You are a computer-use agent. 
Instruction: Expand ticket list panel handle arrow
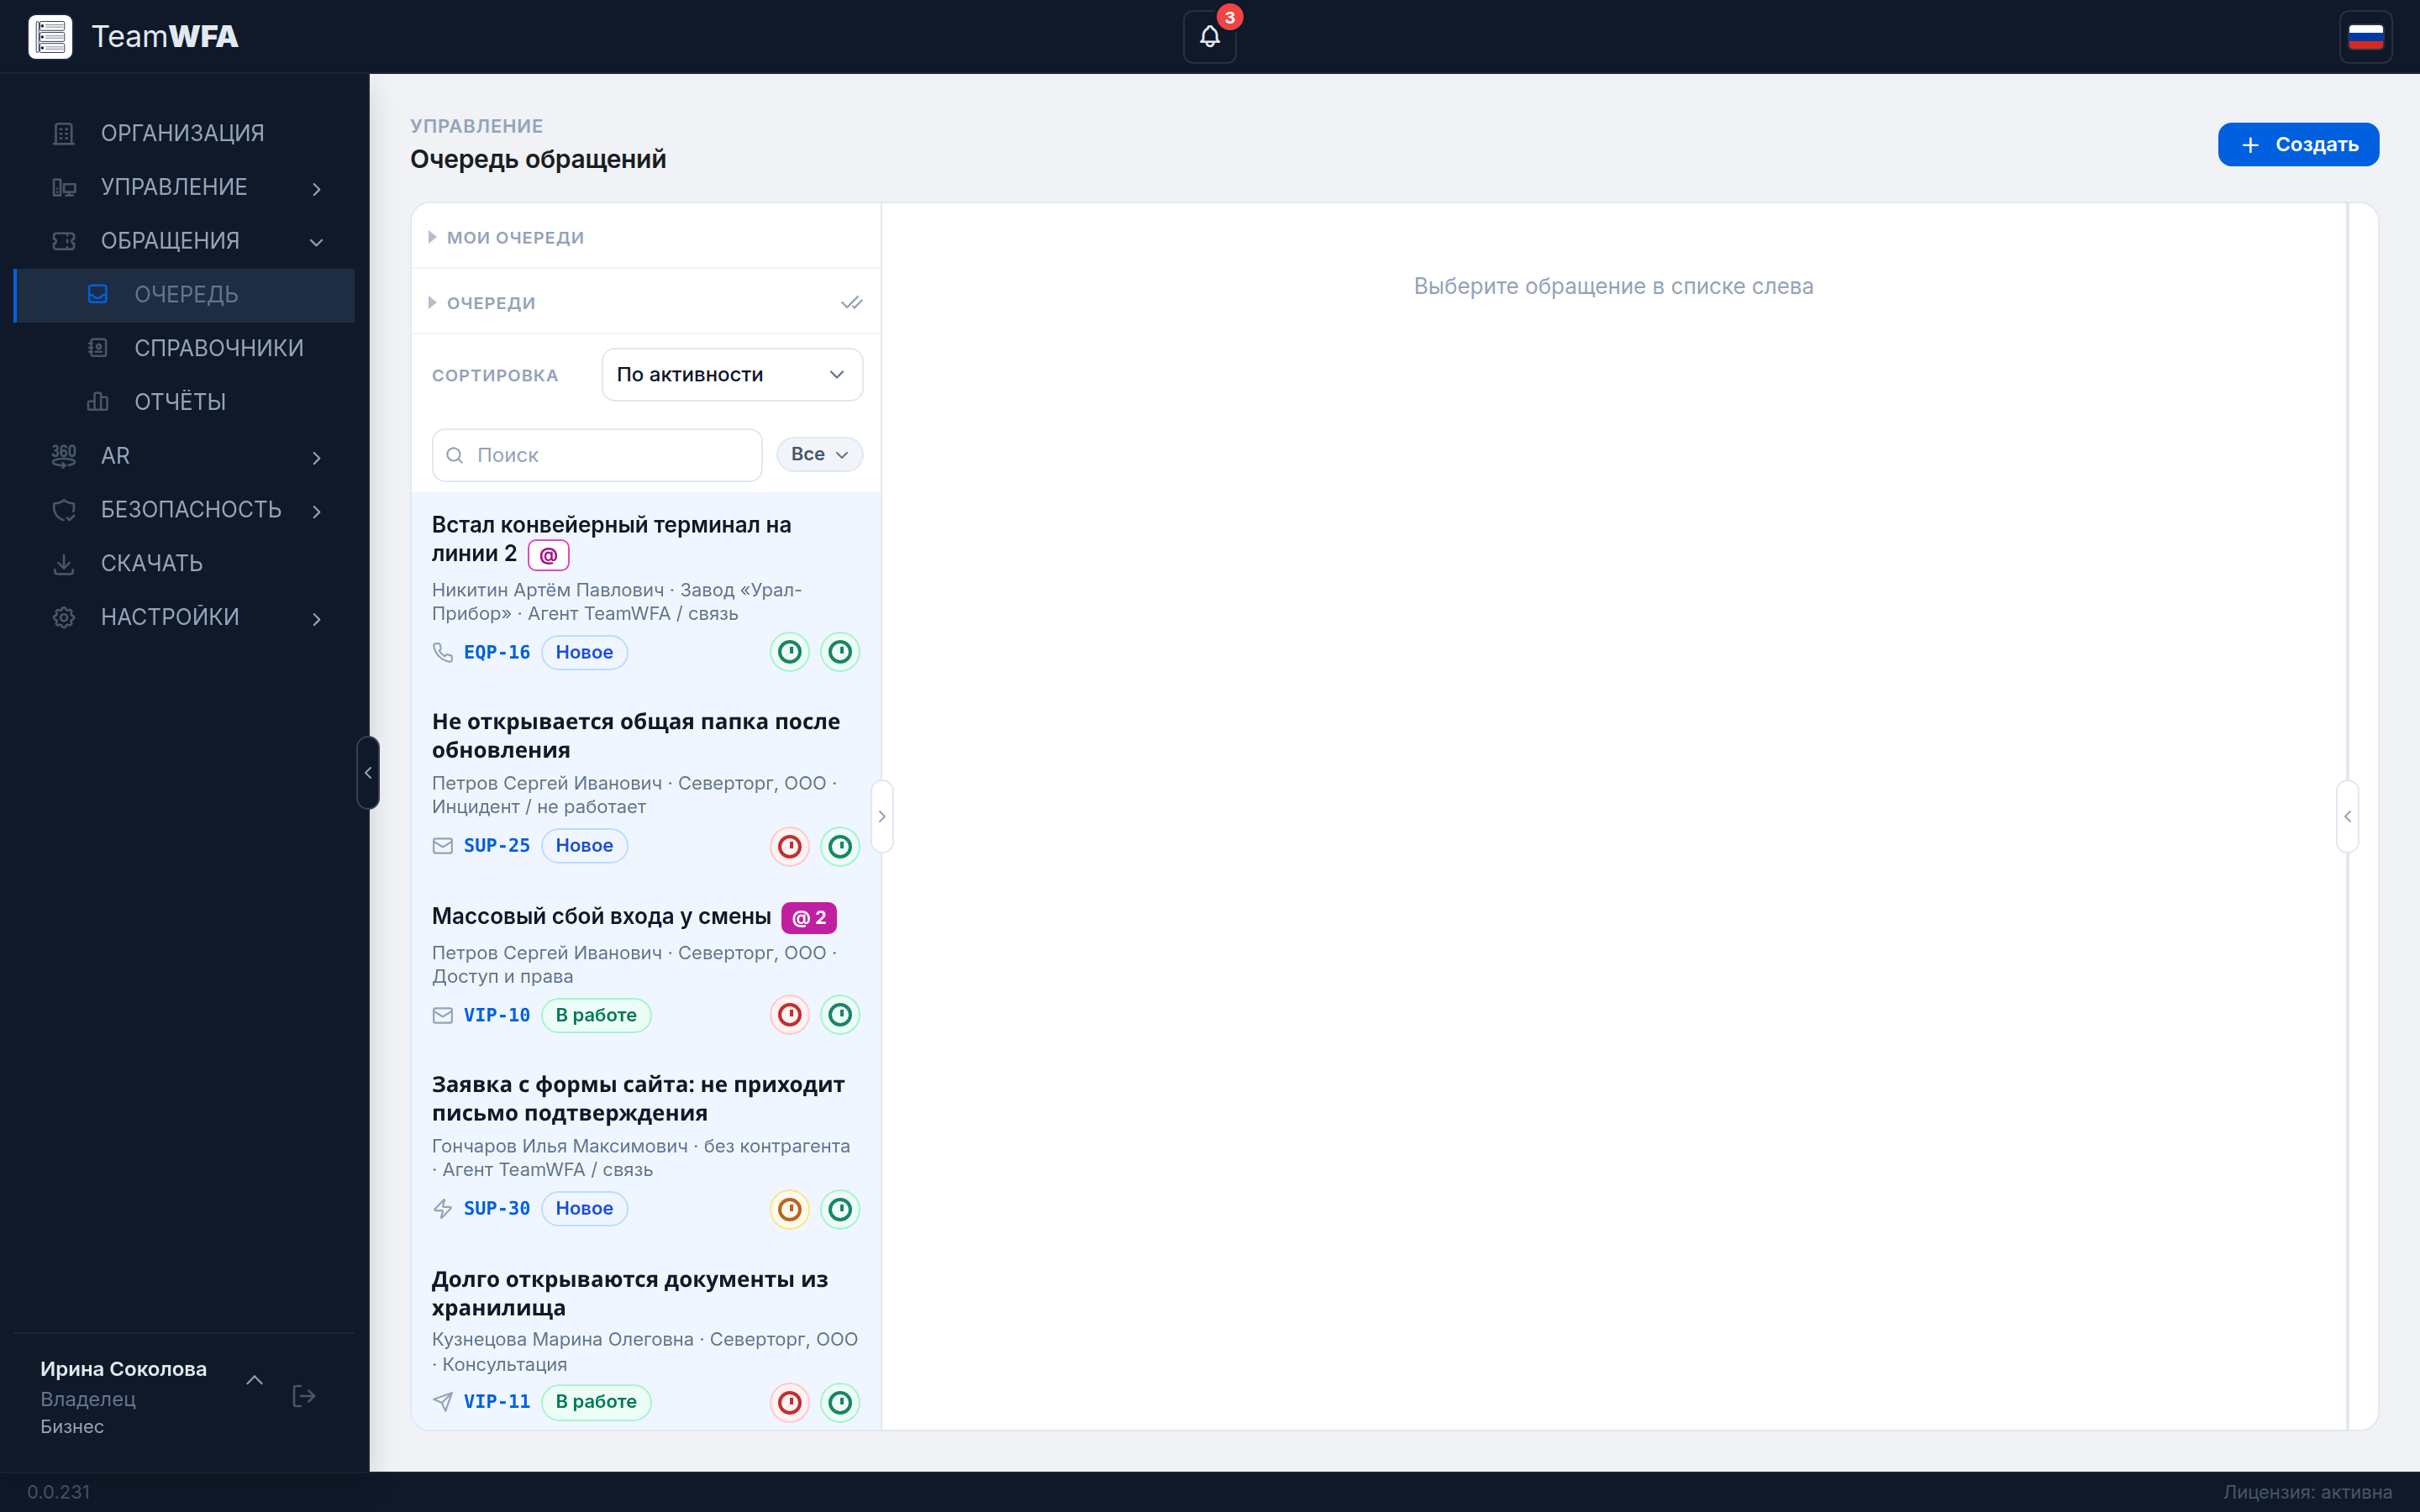click(882, 817)
